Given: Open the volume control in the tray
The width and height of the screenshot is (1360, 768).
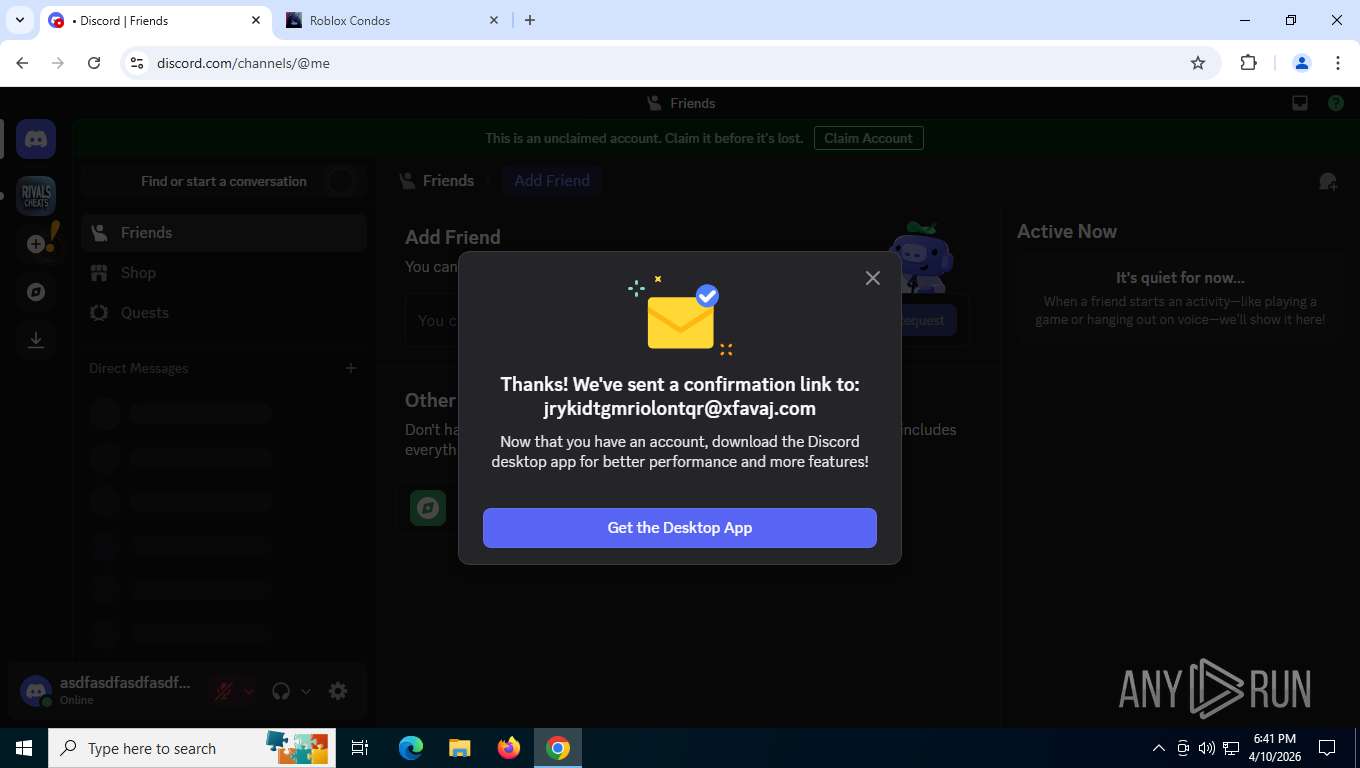Looking at the screenshot, I should 1207,748.
